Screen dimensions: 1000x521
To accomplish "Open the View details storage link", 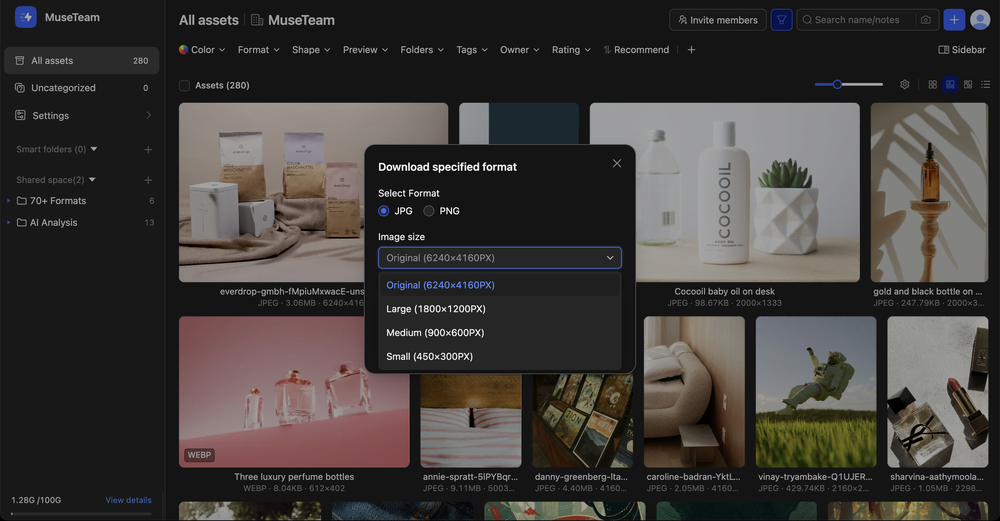I will click(128, 500).
